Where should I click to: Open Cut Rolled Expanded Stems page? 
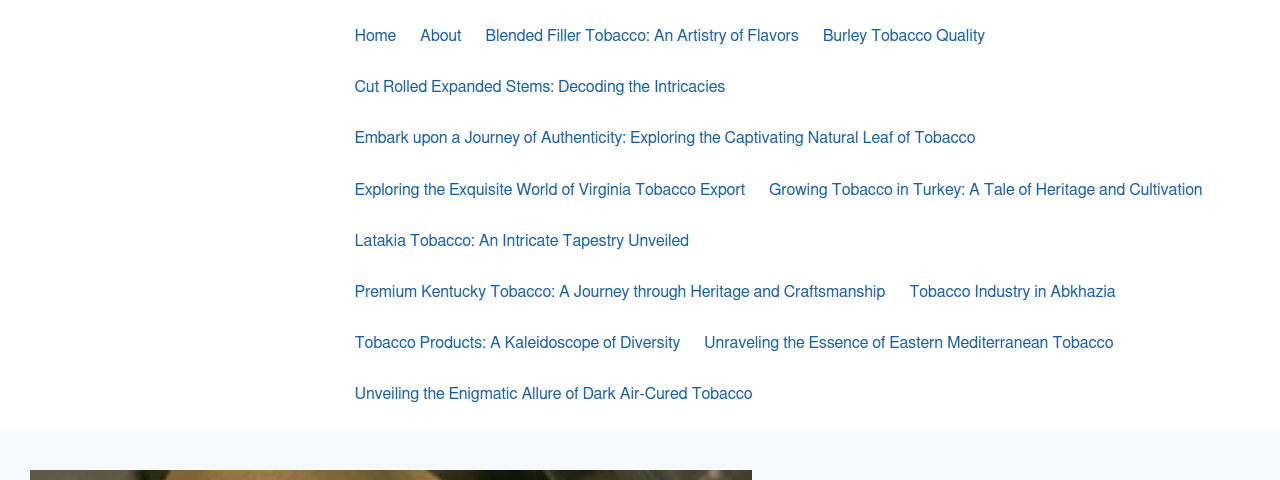pyautogui.click(x=540, y=87)
